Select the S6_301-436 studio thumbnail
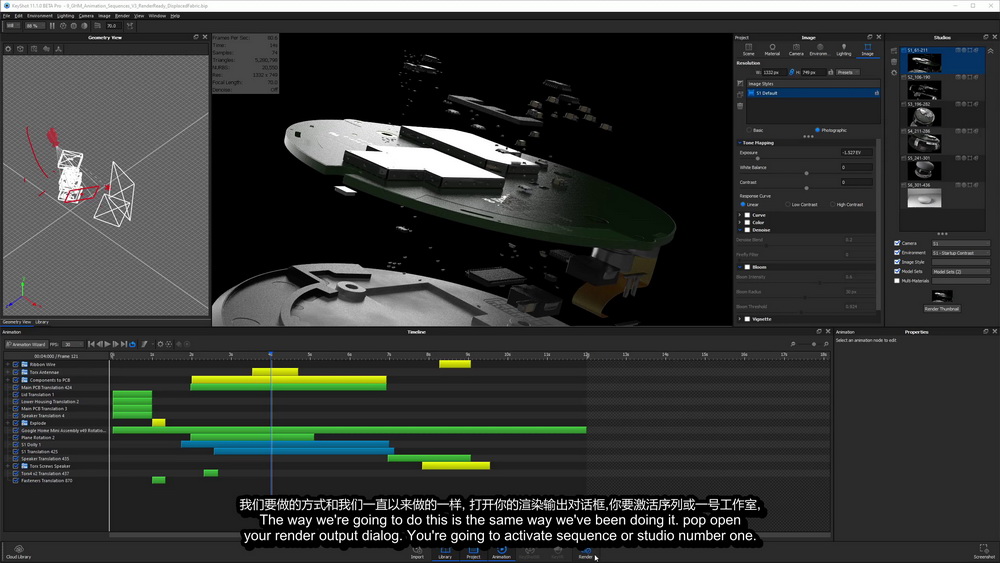 [924, 198]
